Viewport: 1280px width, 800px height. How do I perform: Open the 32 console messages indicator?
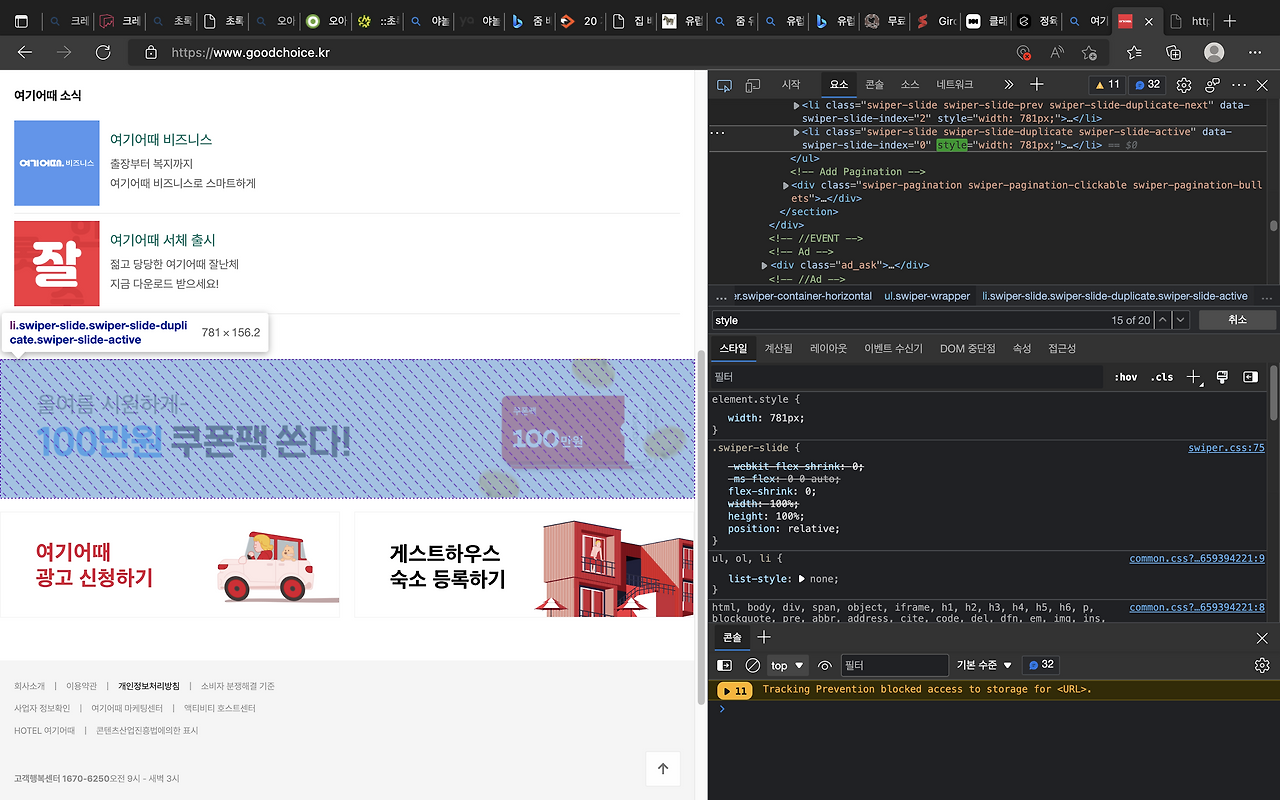coord(1147,84)
